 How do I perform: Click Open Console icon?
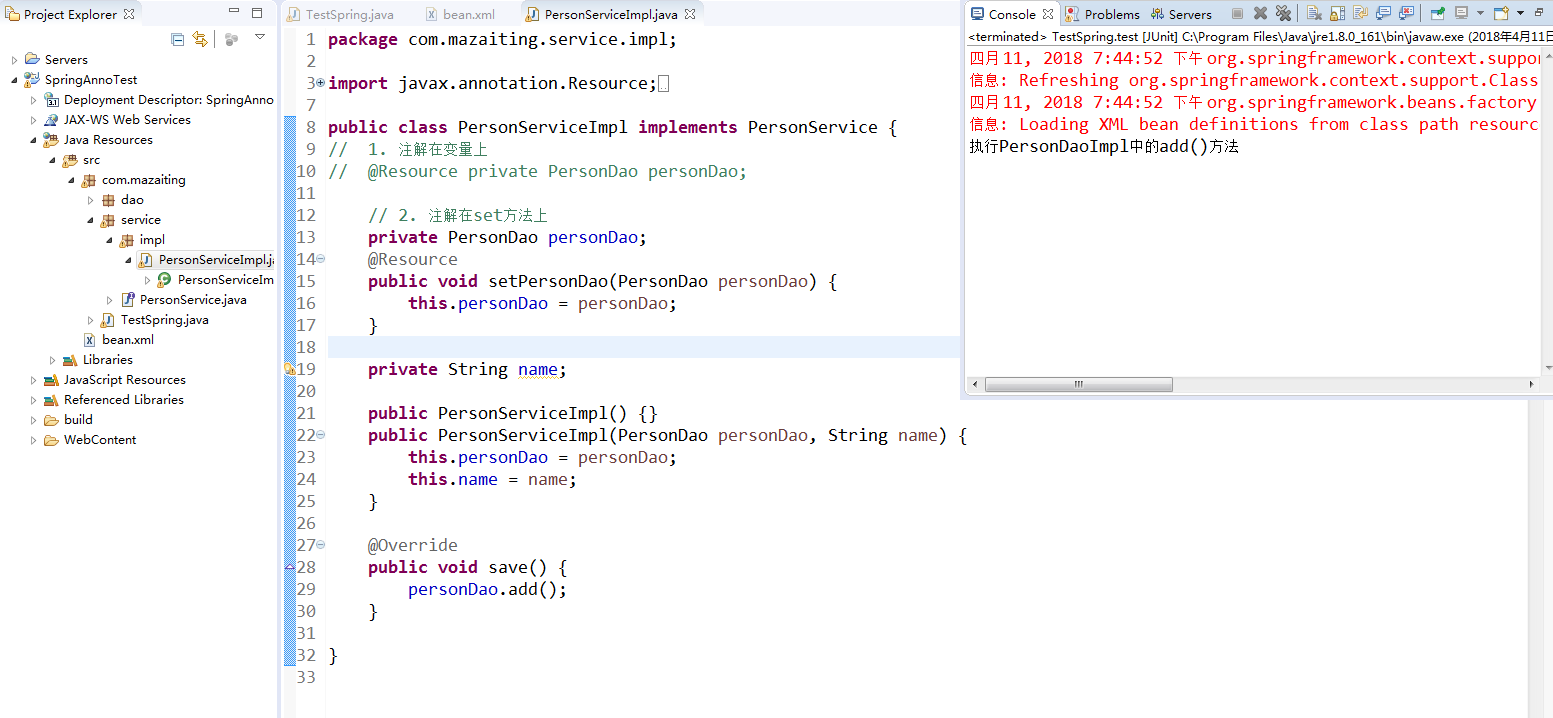click(1501, 14)
